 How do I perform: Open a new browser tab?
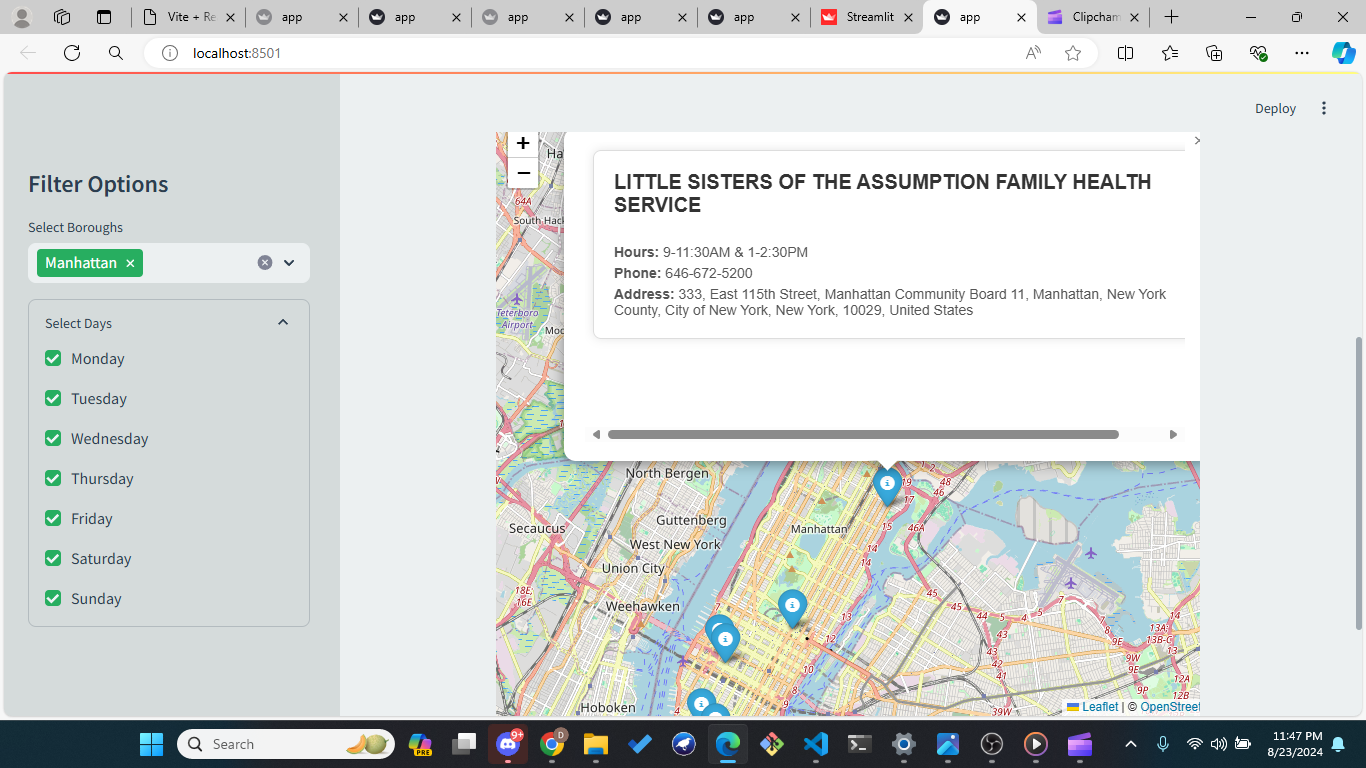[x=1172, y=17]
